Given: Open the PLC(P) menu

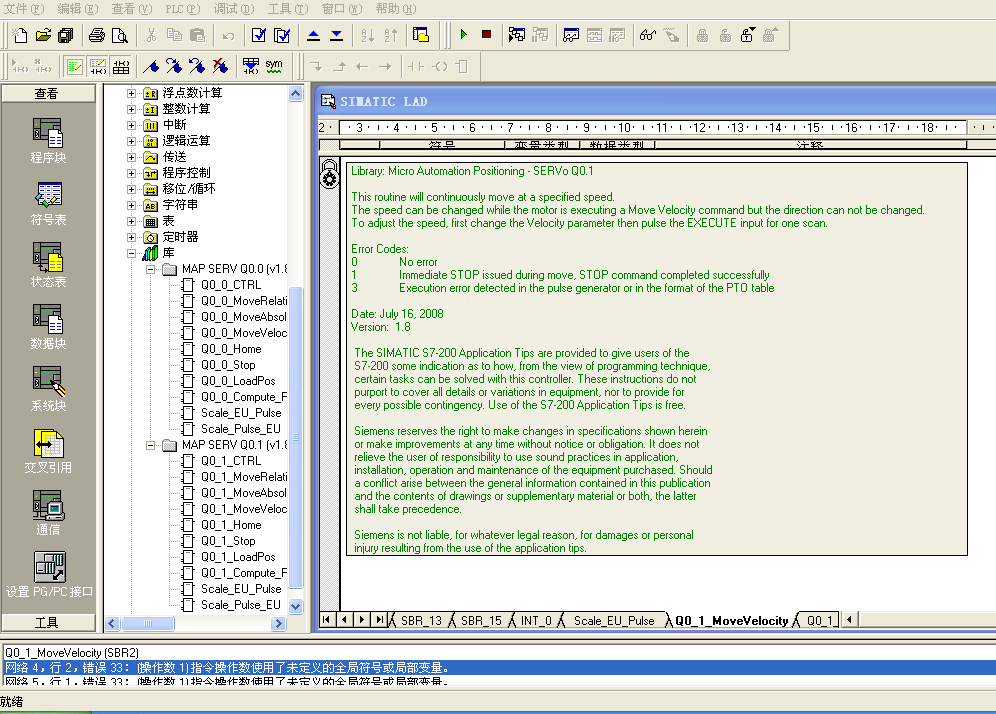Looking at the screenshot, I should [x=182, y=8].
